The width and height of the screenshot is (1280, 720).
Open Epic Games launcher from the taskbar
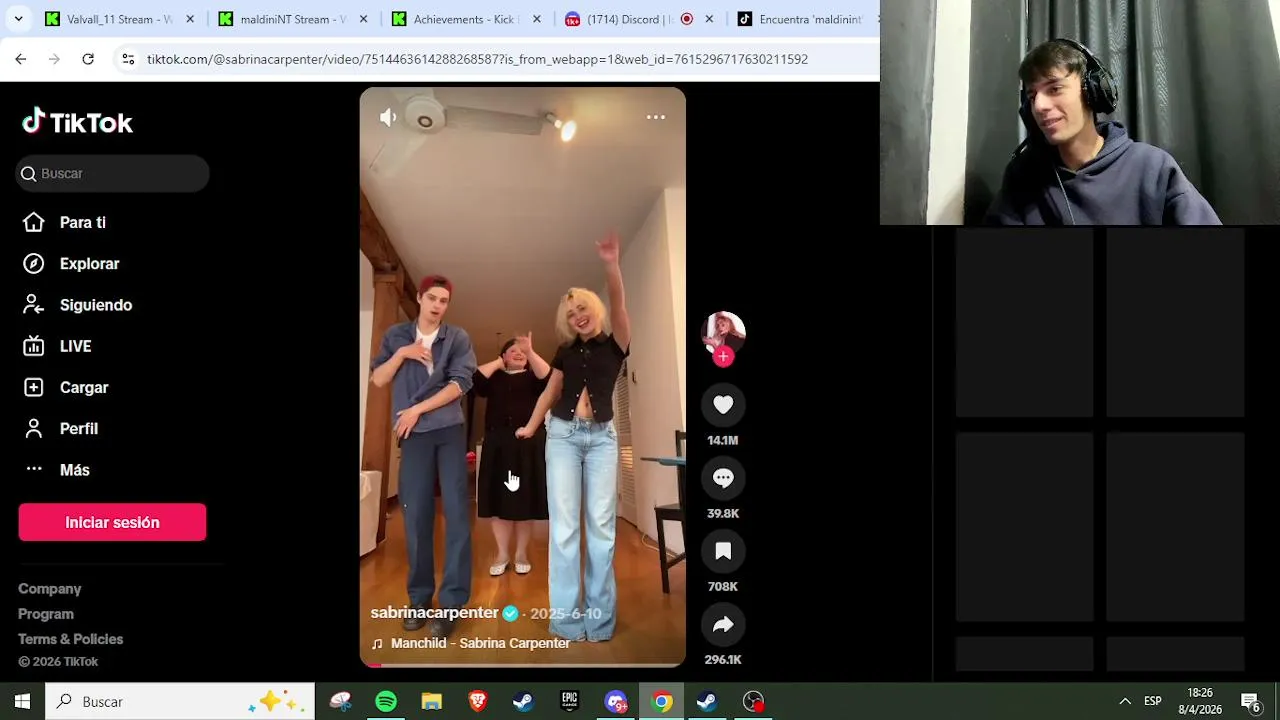coord(569,702)
